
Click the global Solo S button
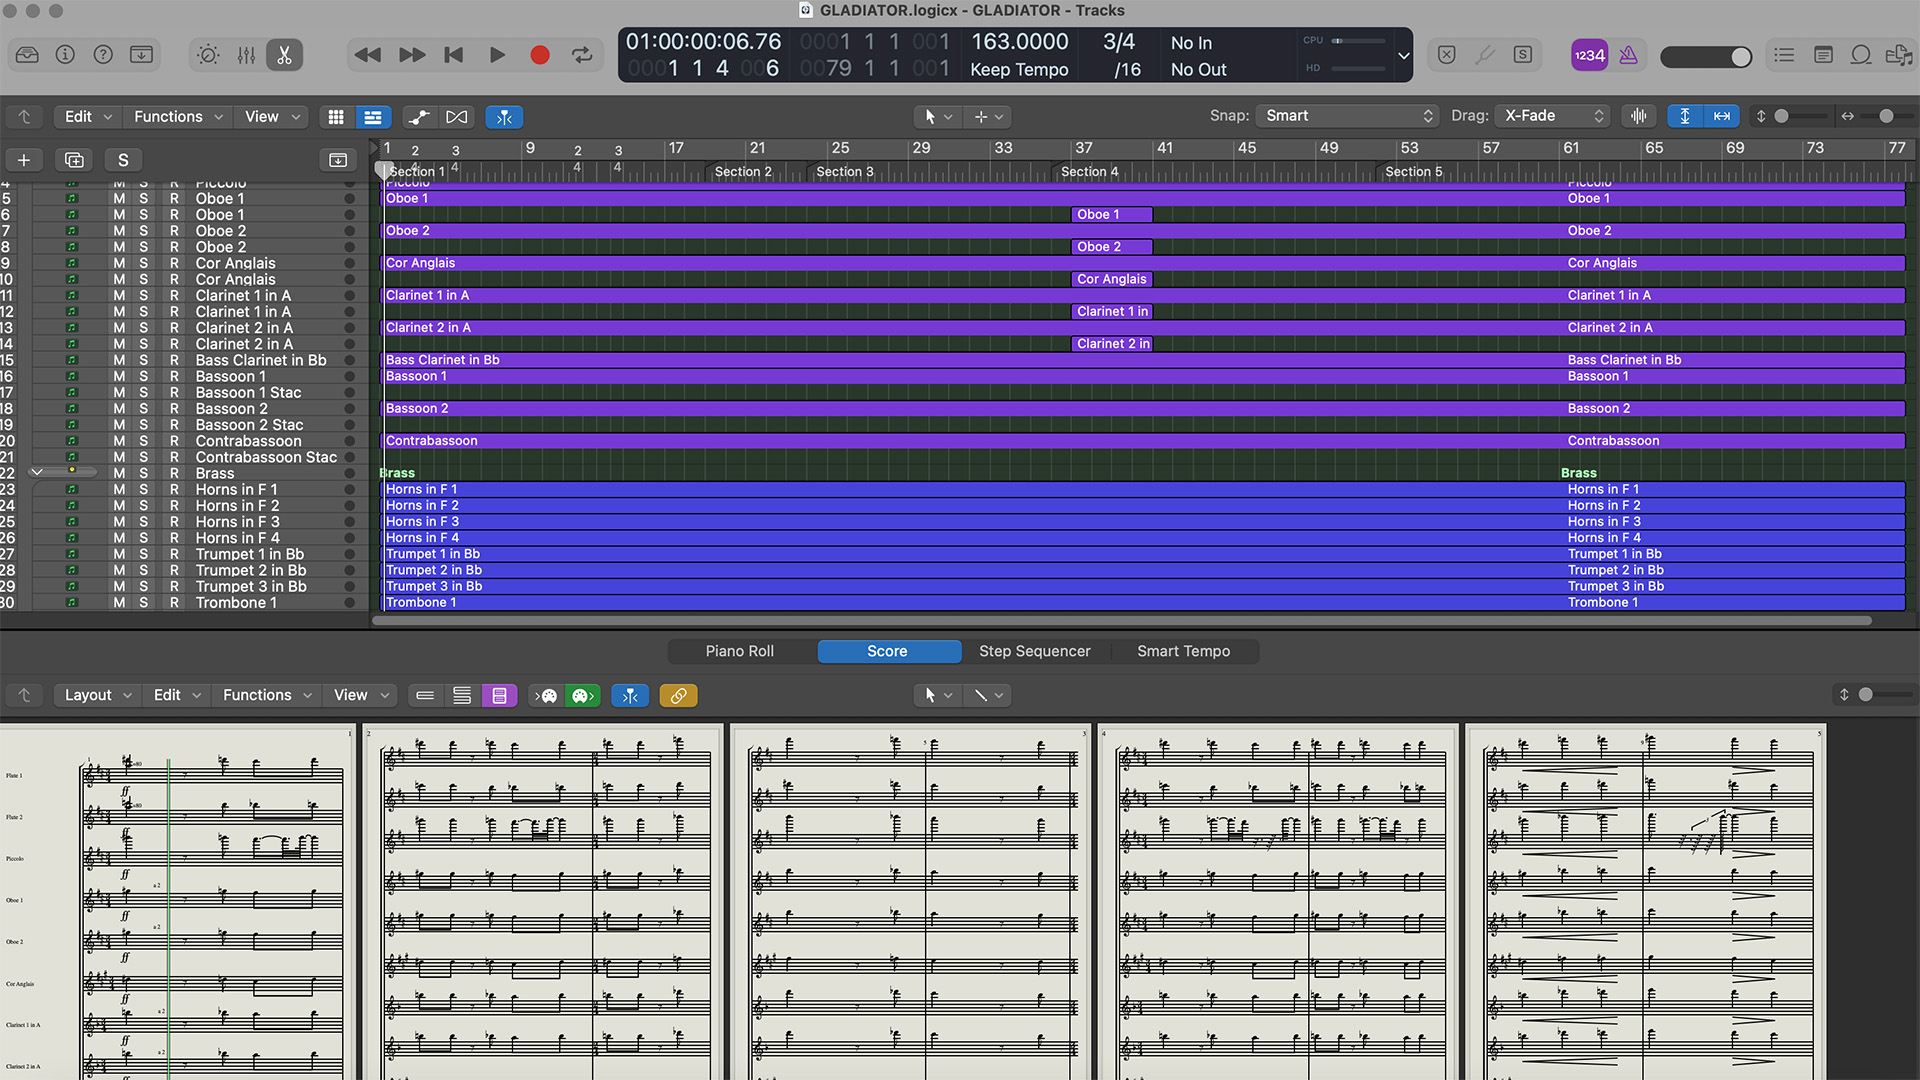123,160
